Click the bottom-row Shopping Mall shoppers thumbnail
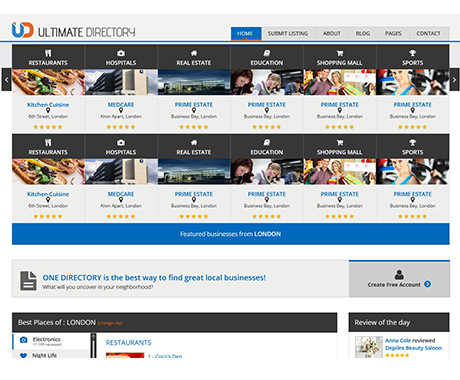 coord(340,171)
